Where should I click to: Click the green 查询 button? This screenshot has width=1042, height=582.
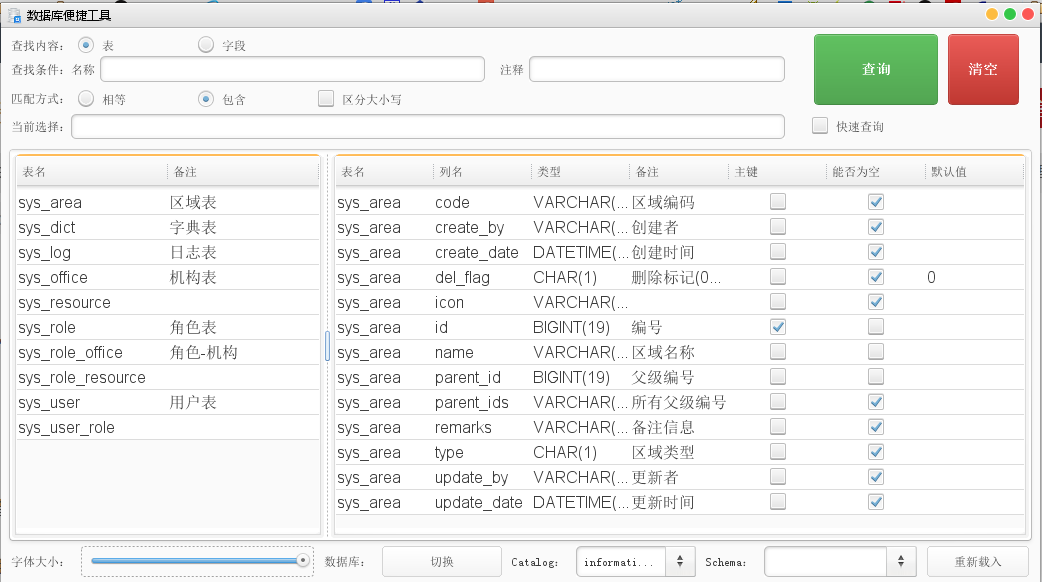(x=876, y=69)
